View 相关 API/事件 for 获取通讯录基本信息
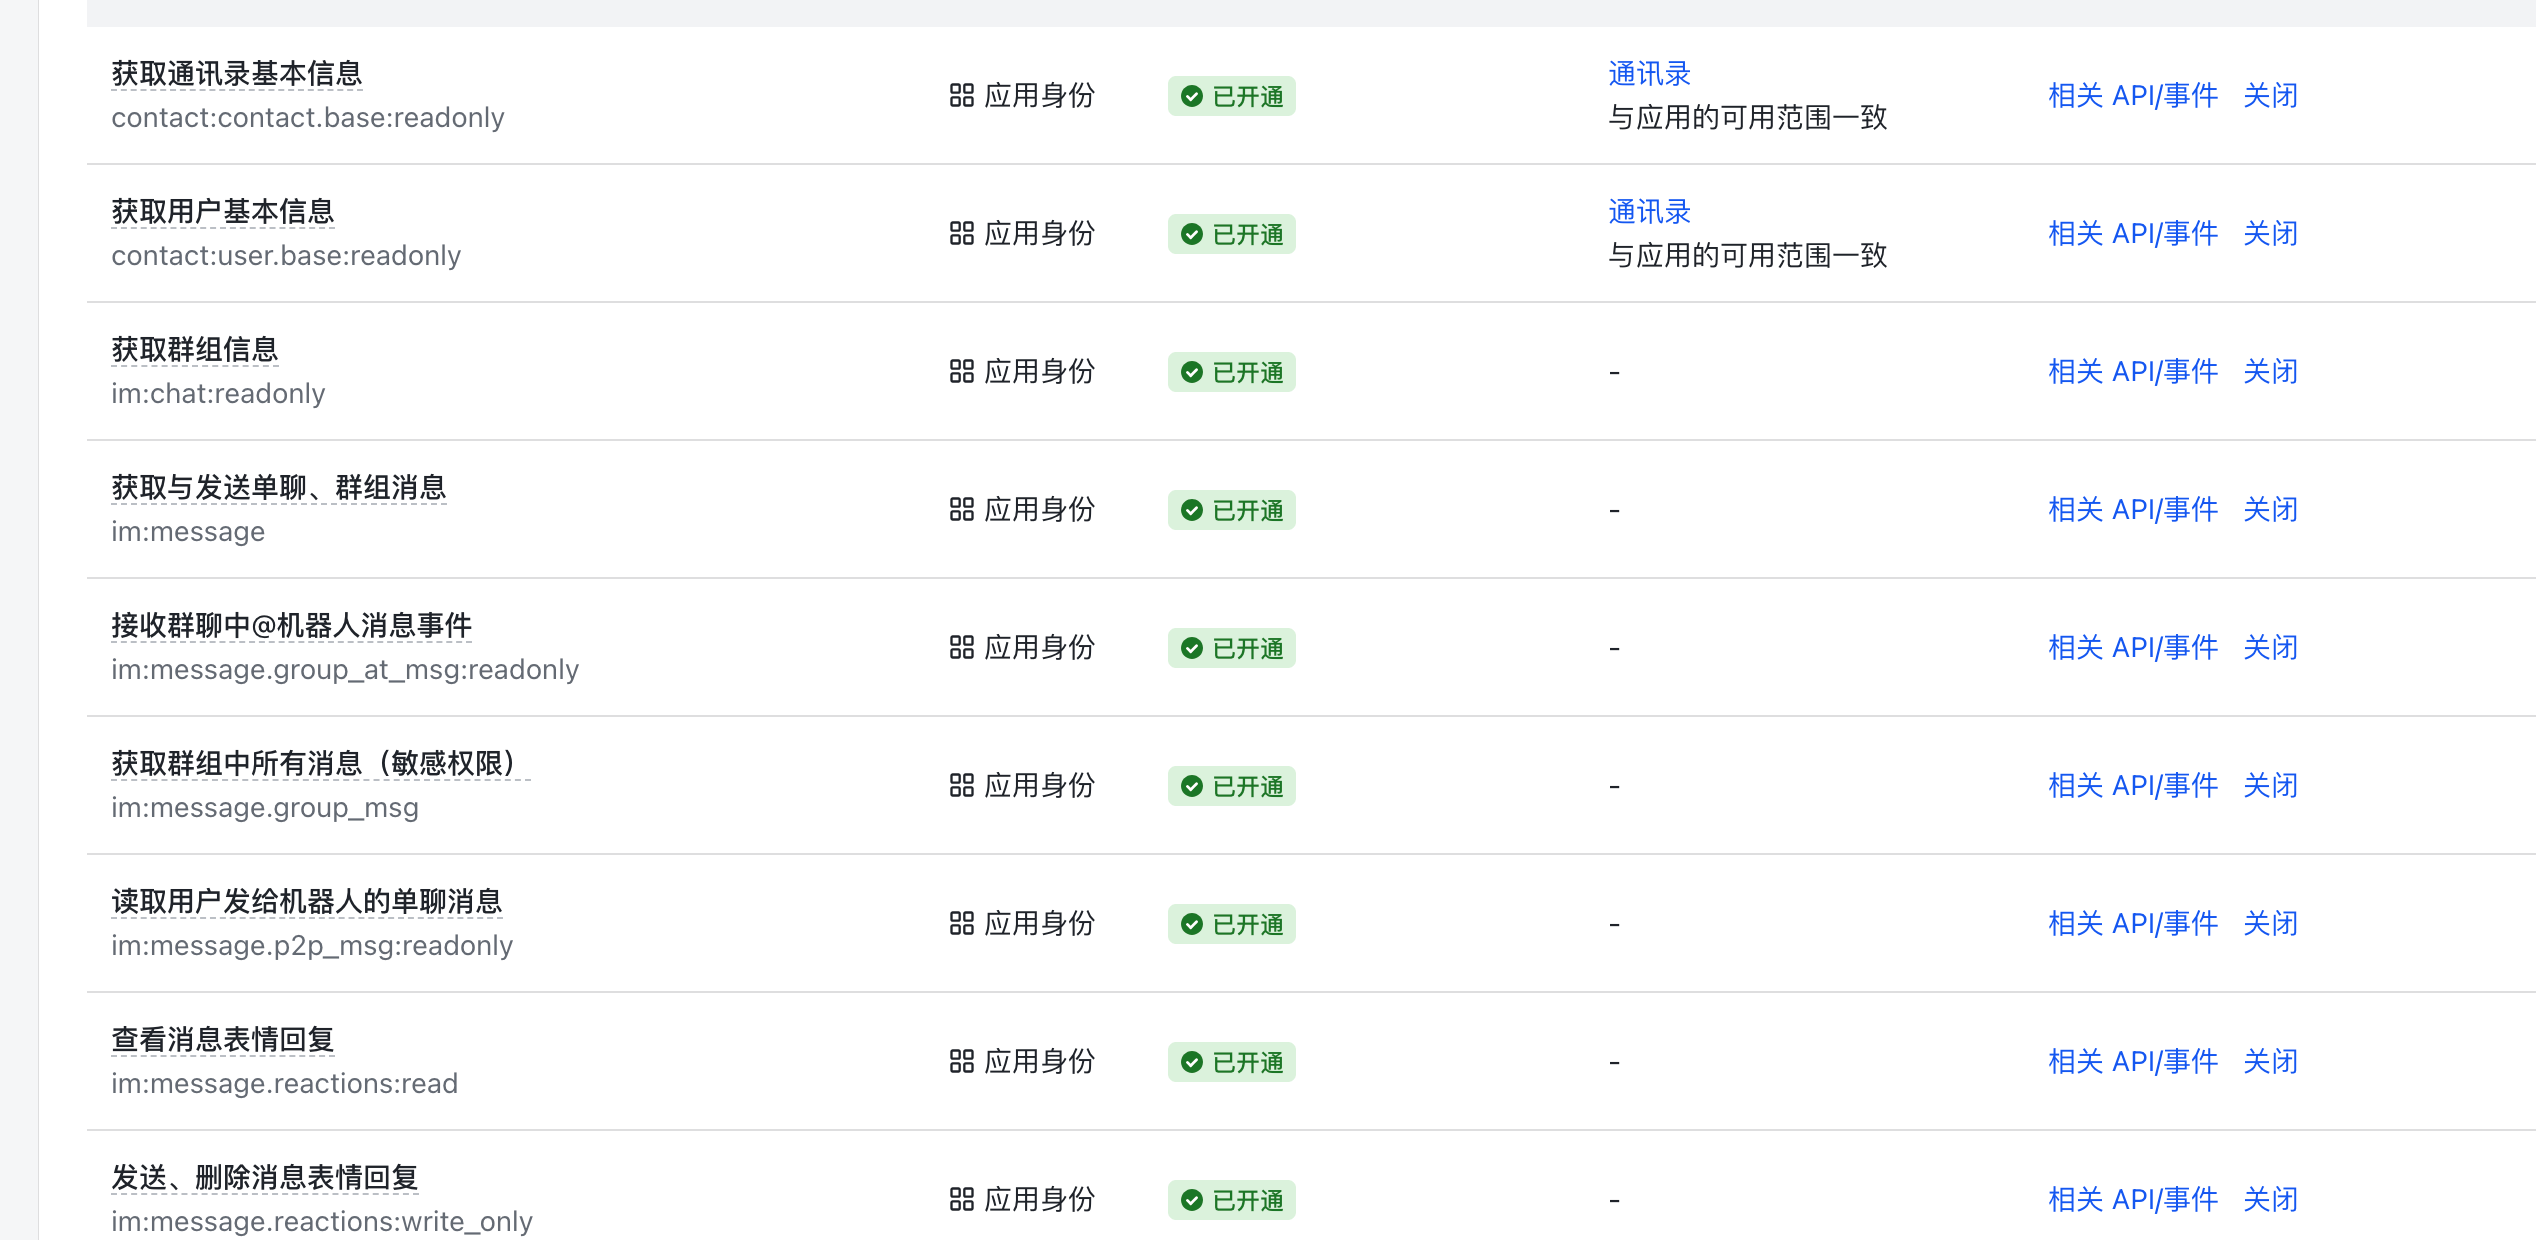The height and width of the screenshot is (1240, 2536). 2132,96
